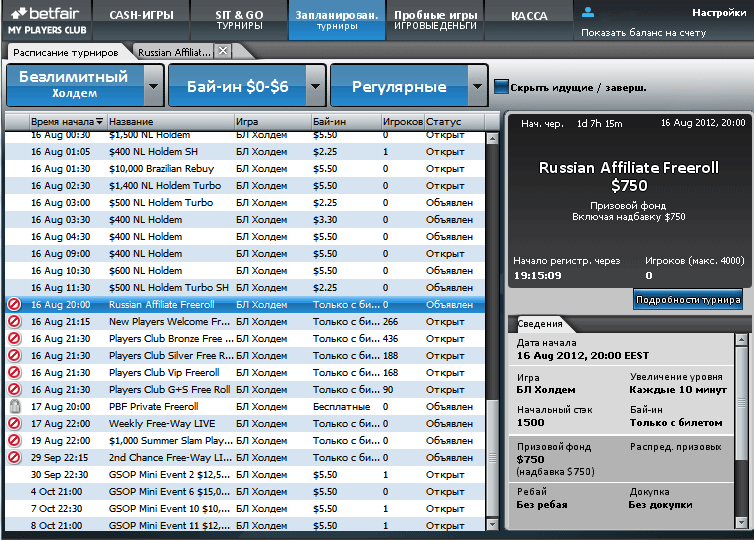Click the tournament list scrollbar thumb
Screen dimensions: 754x540
[x=492, y=458]
